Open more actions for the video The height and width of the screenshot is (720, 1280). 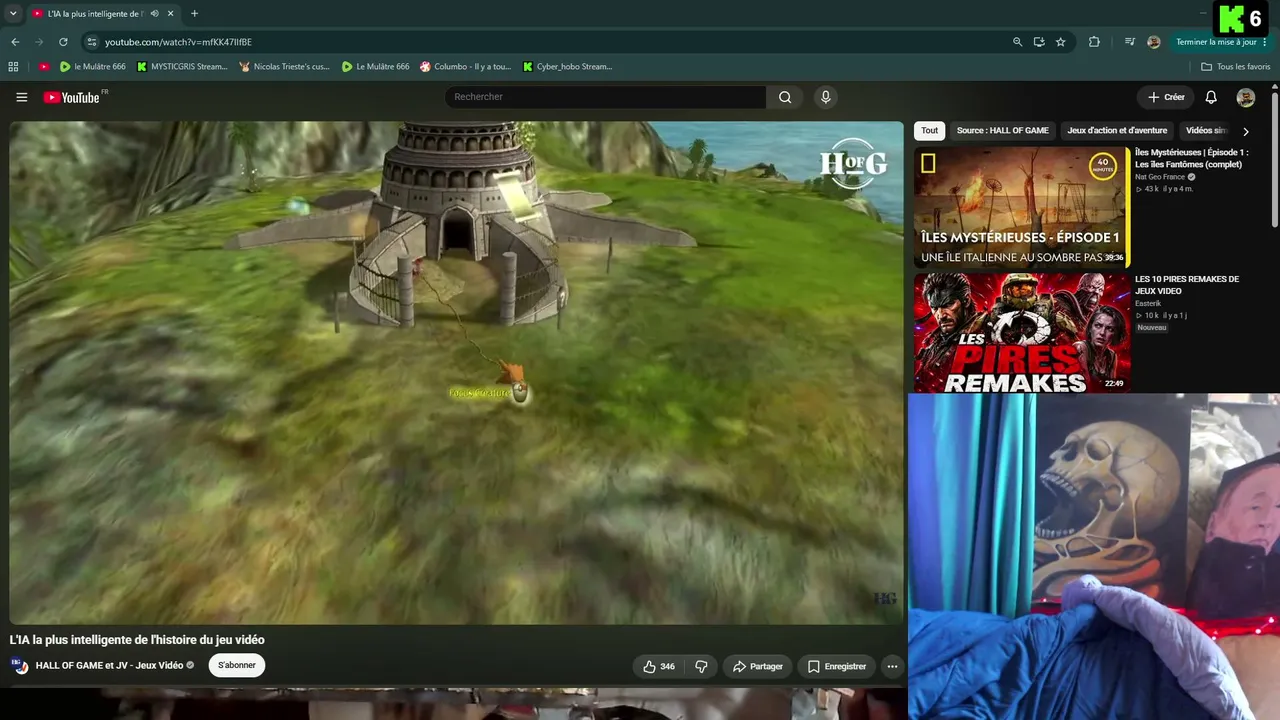[x=892, y=666]
